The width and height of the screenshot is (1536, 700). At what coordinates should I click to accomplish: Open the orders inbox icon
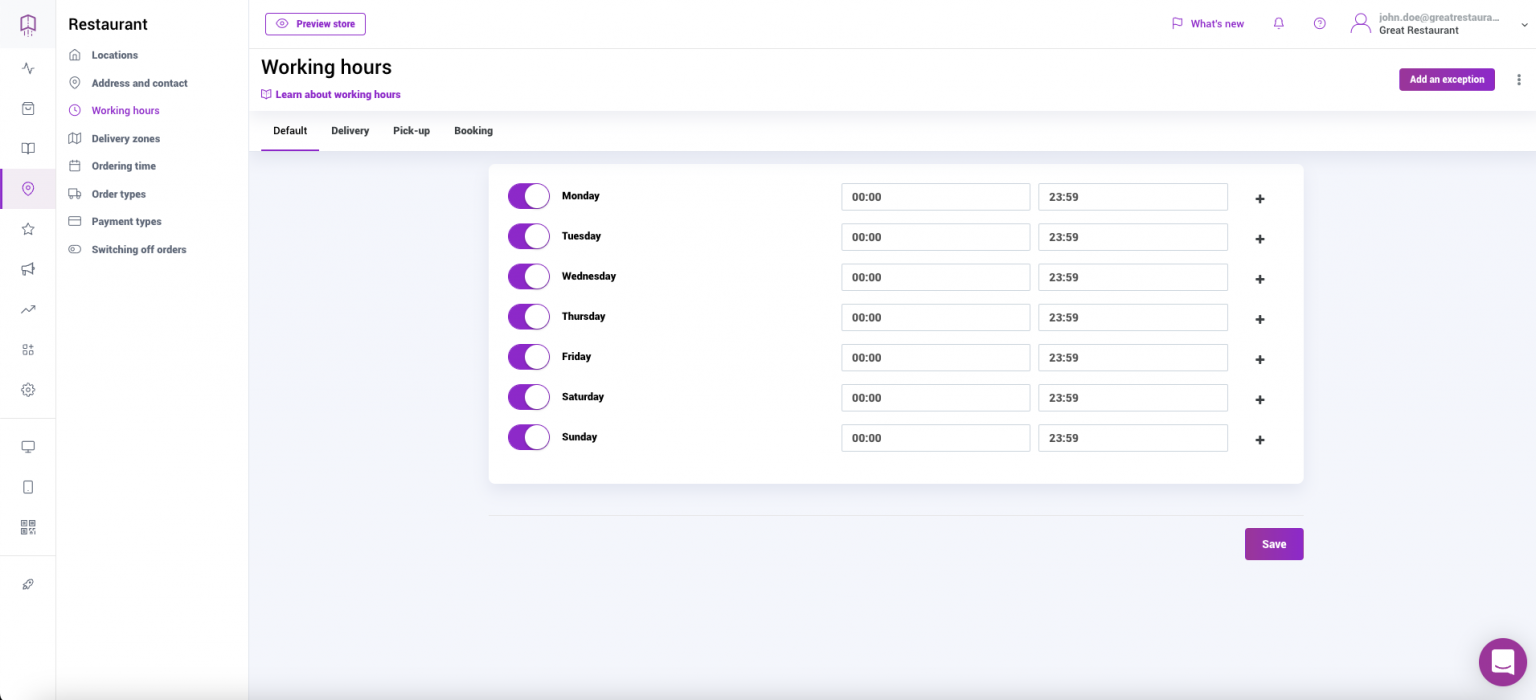point(27,108)
